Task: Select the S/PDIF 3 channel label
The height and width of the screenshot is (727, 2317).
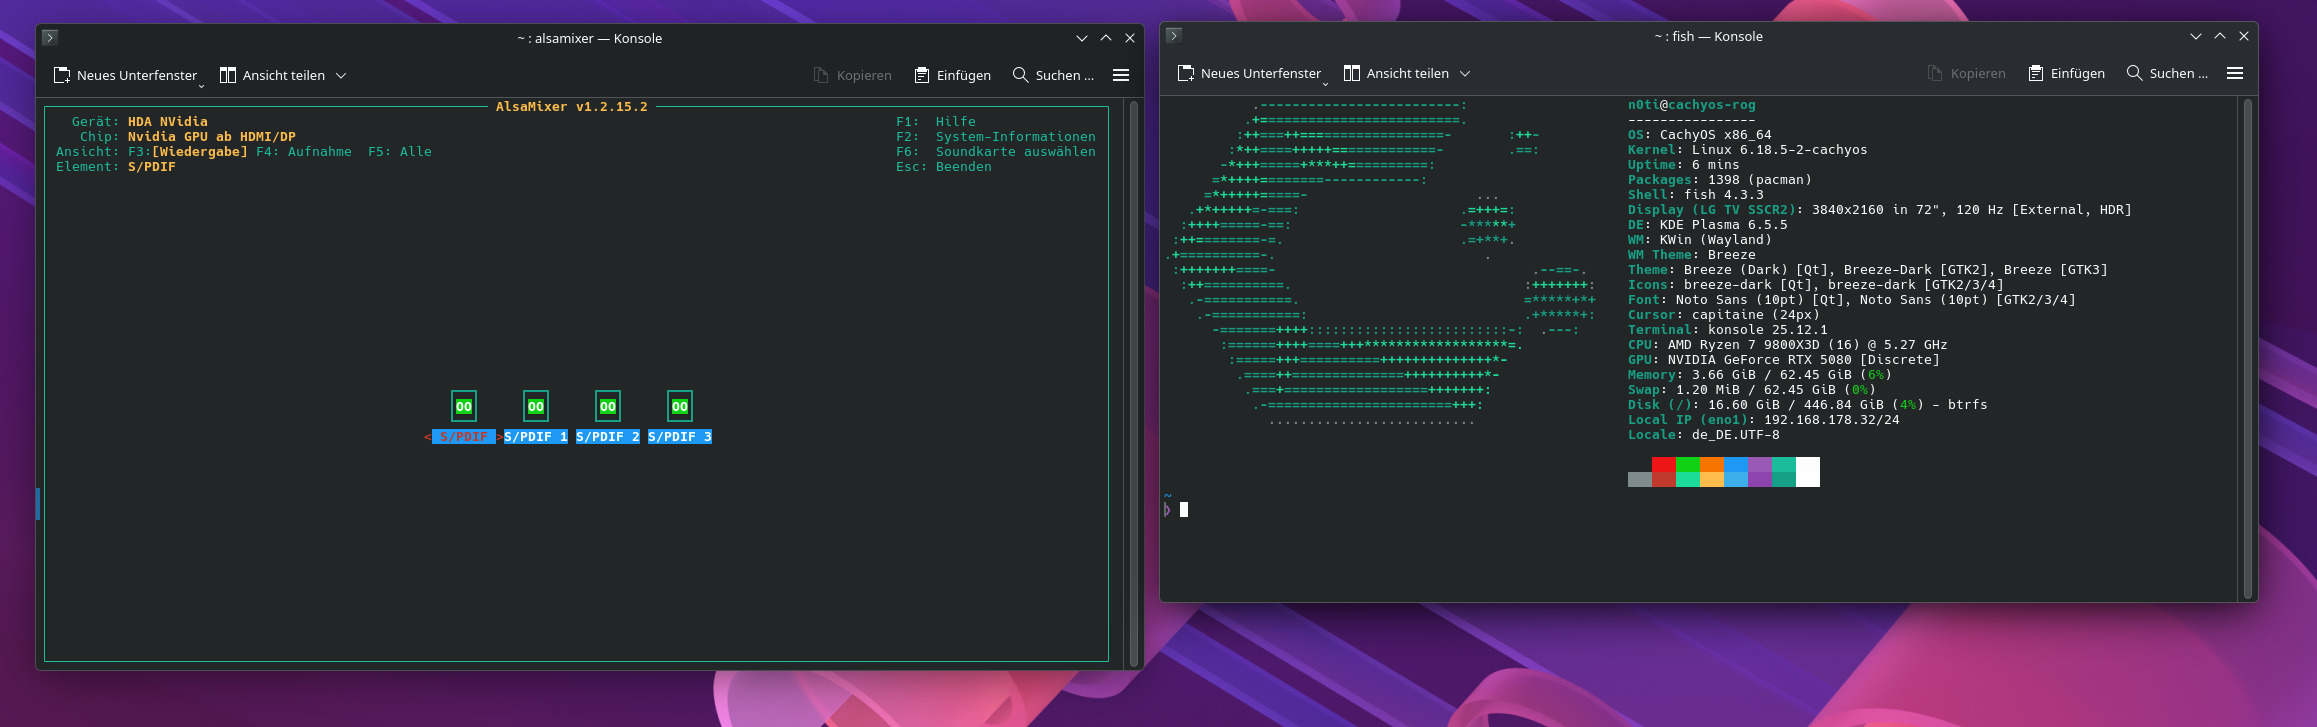Action: (680, 437)
